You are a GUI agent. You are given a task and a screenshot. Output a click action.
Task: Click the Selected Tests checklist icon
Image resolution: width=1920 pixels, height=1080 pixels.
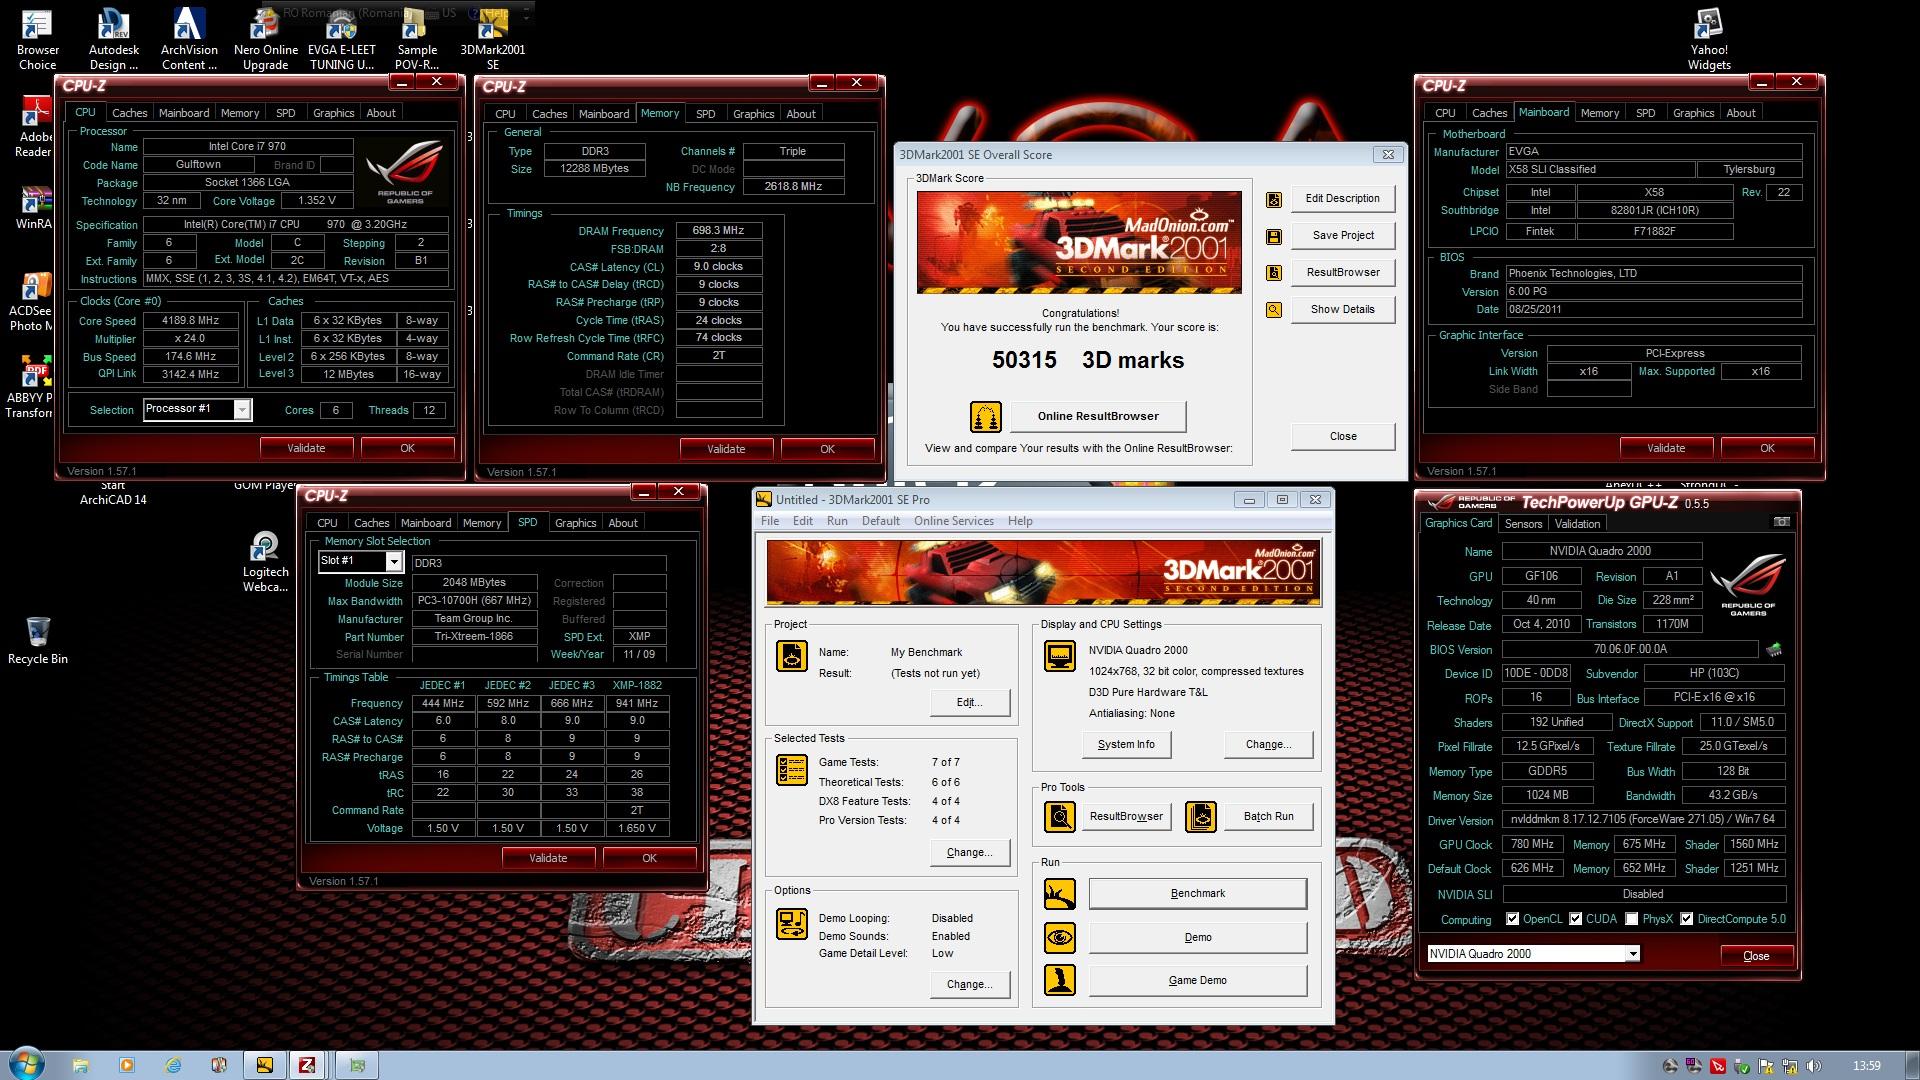[x=792, y=770]
